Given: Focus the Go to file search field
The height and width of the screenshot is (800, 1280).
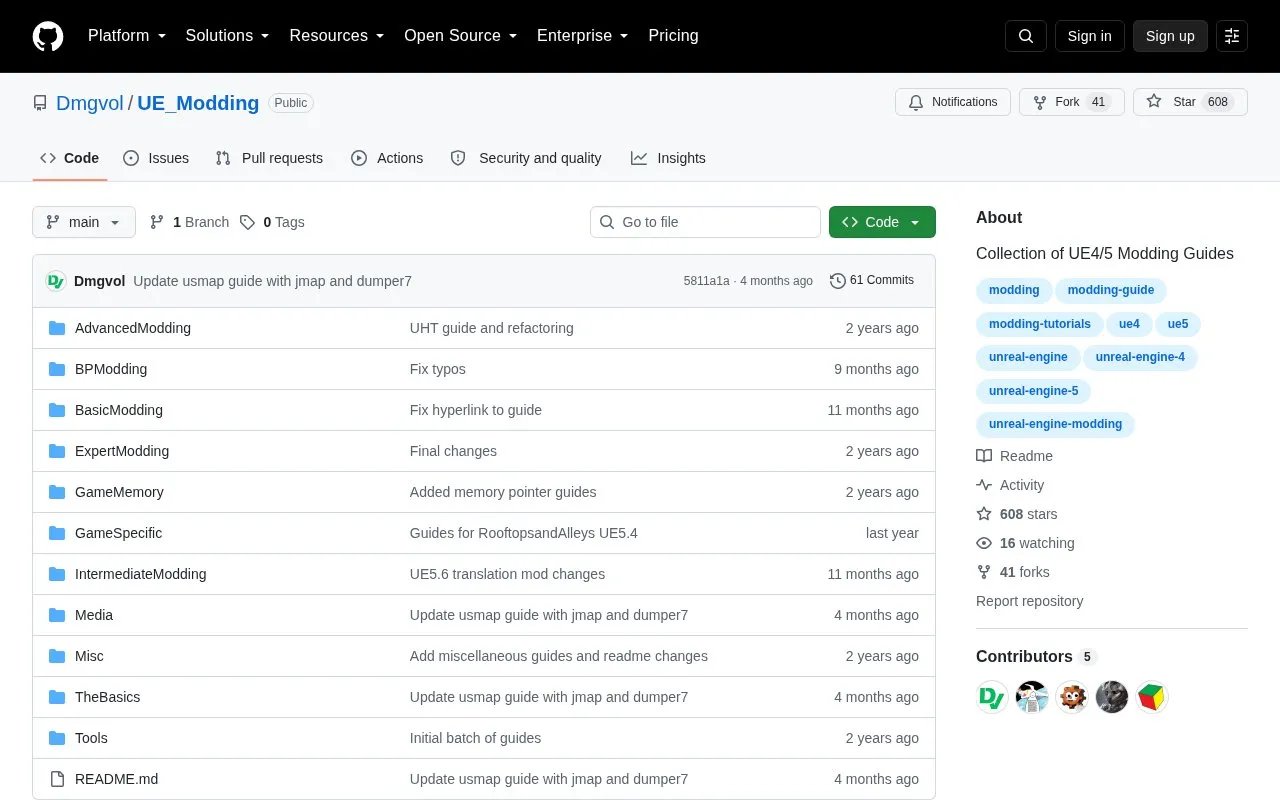Looking at the screenshot, I should point(705,222).
